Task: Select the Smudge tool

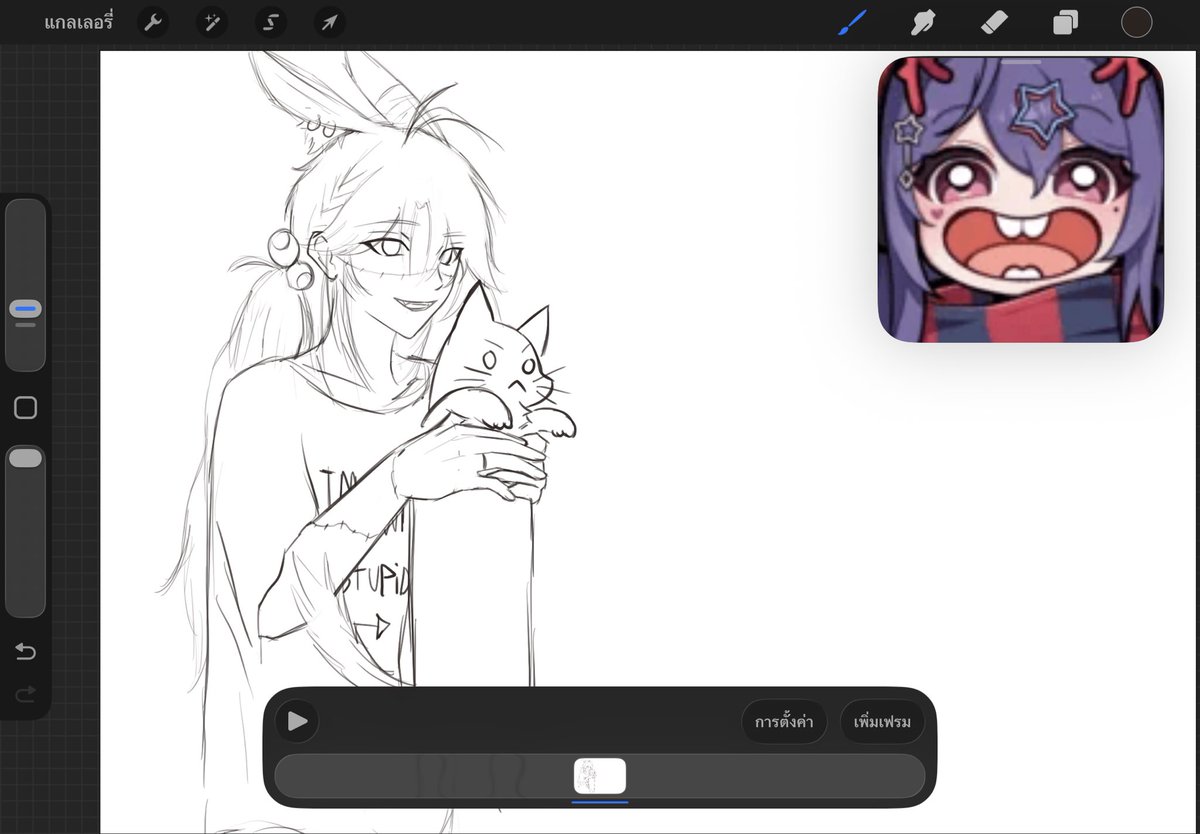Action: [922, 22]
